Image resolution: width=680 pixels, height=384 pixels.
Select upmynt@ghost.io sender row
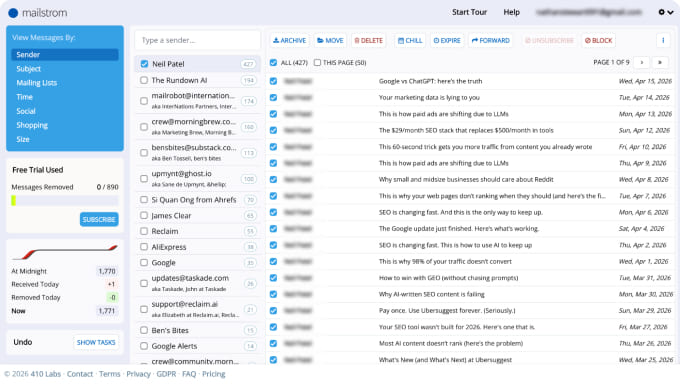pos(197,178)
